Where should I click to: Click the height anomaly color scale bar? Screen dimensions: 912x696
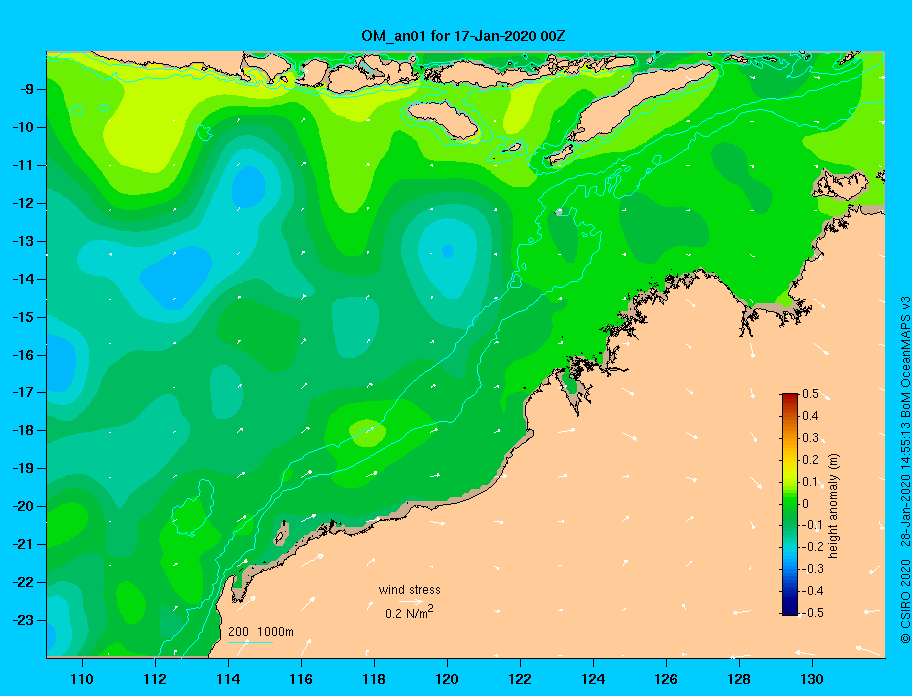[790, 504]
